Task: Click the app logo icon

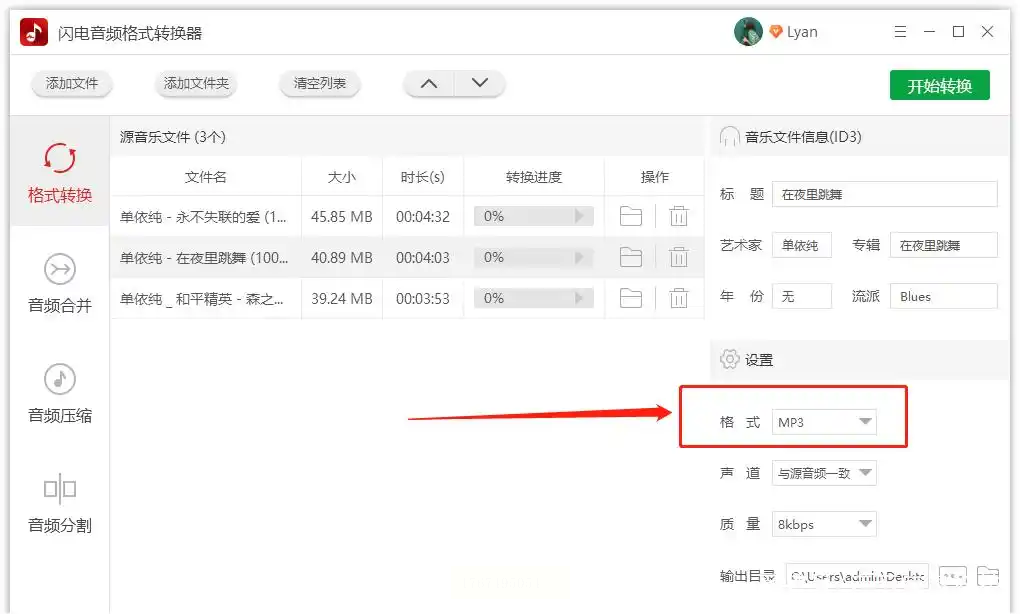Action: pyautogui.click(x=34, y=32)
